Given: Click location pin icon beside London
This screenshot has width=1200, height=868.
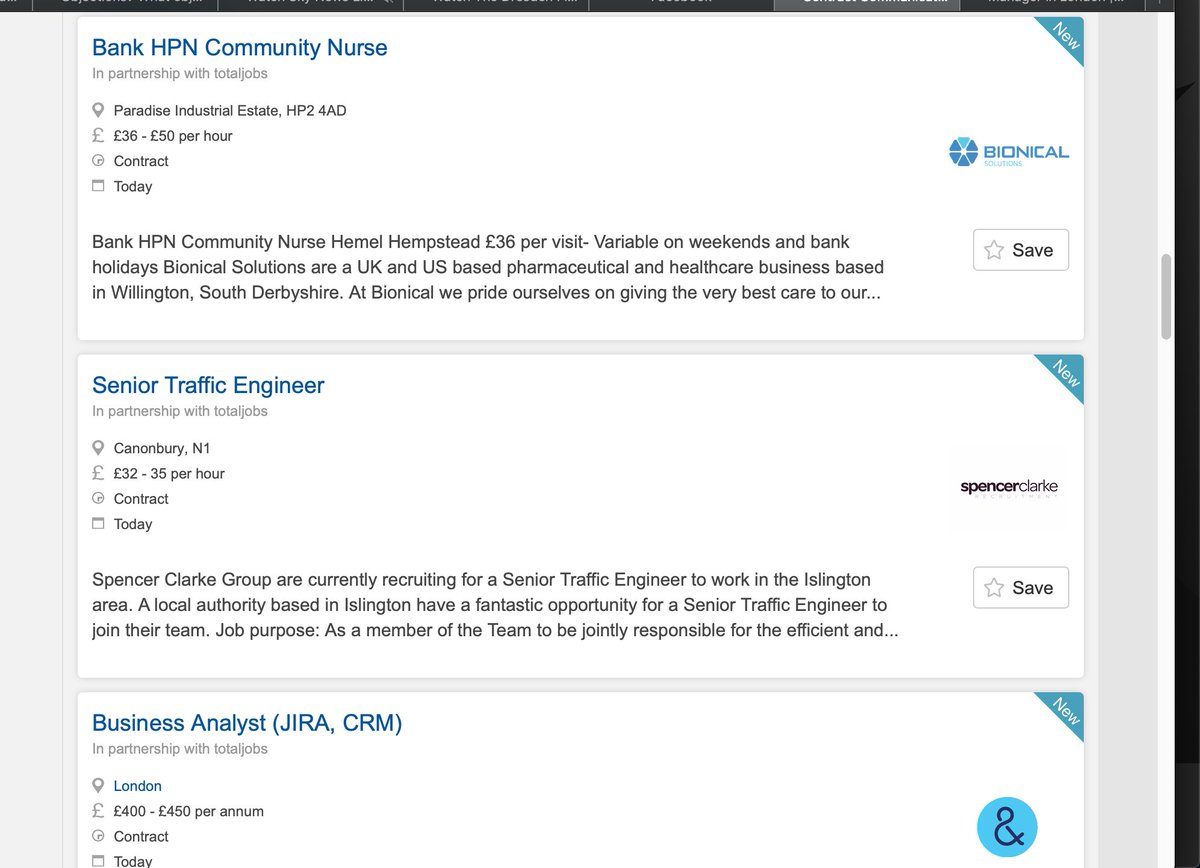Looking at the screenshot, I should point(98,786).
